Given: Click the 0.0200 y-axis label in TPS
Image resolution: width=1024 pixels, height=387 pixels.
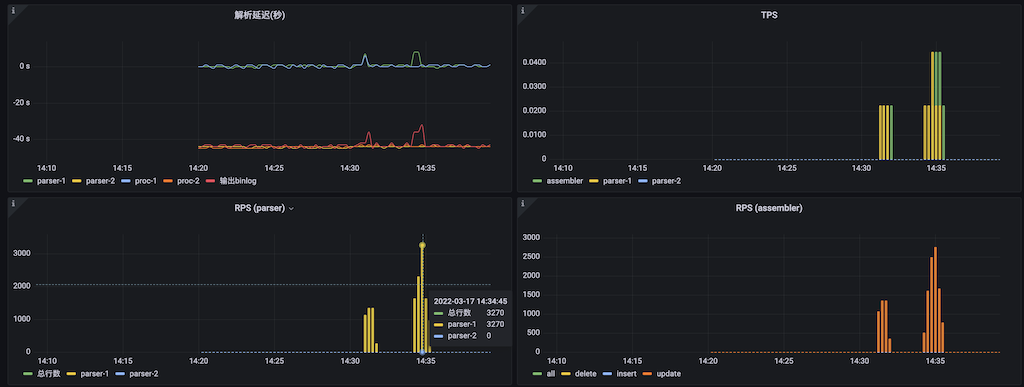Looking at the screenshot, I should click(533, 111).
